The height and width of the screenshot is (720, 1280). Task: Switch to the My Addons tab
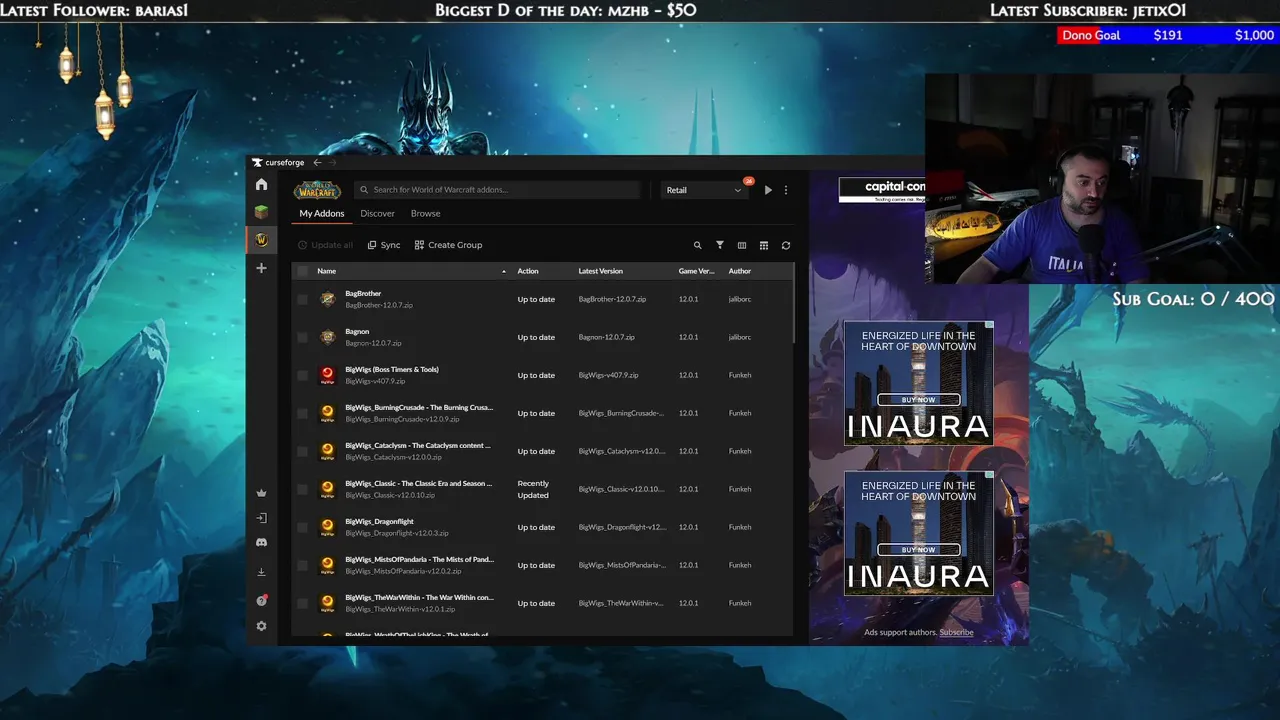322,213
